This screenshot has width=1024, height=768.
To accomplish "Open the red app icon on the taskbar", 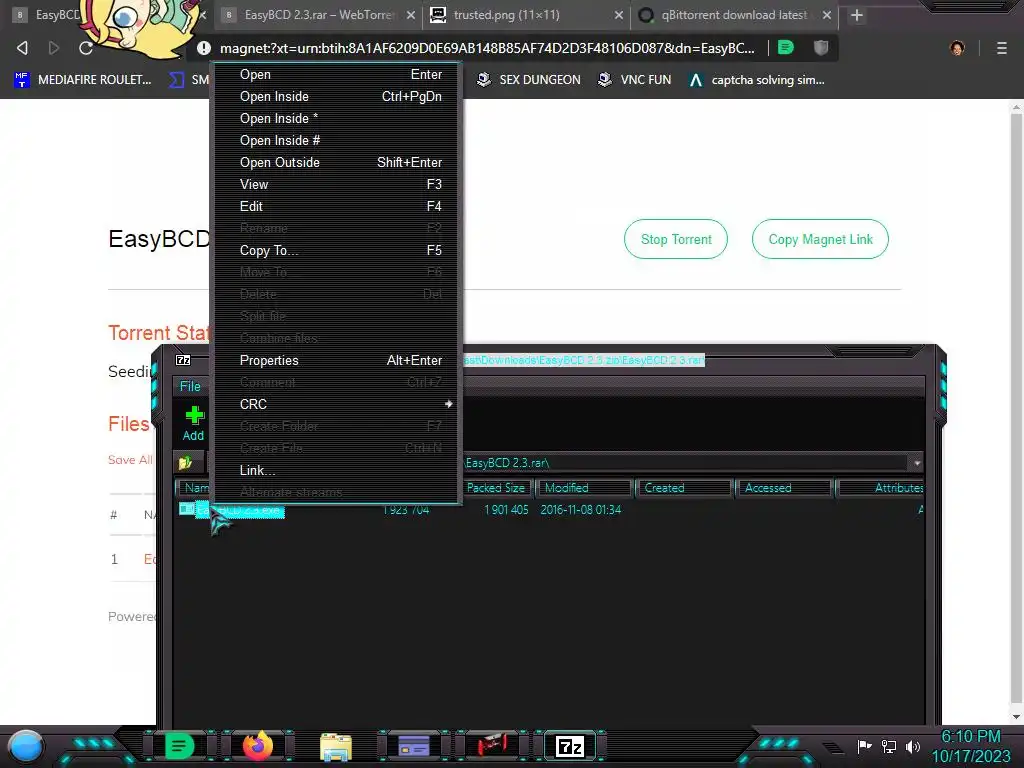I will coord(492,746).
